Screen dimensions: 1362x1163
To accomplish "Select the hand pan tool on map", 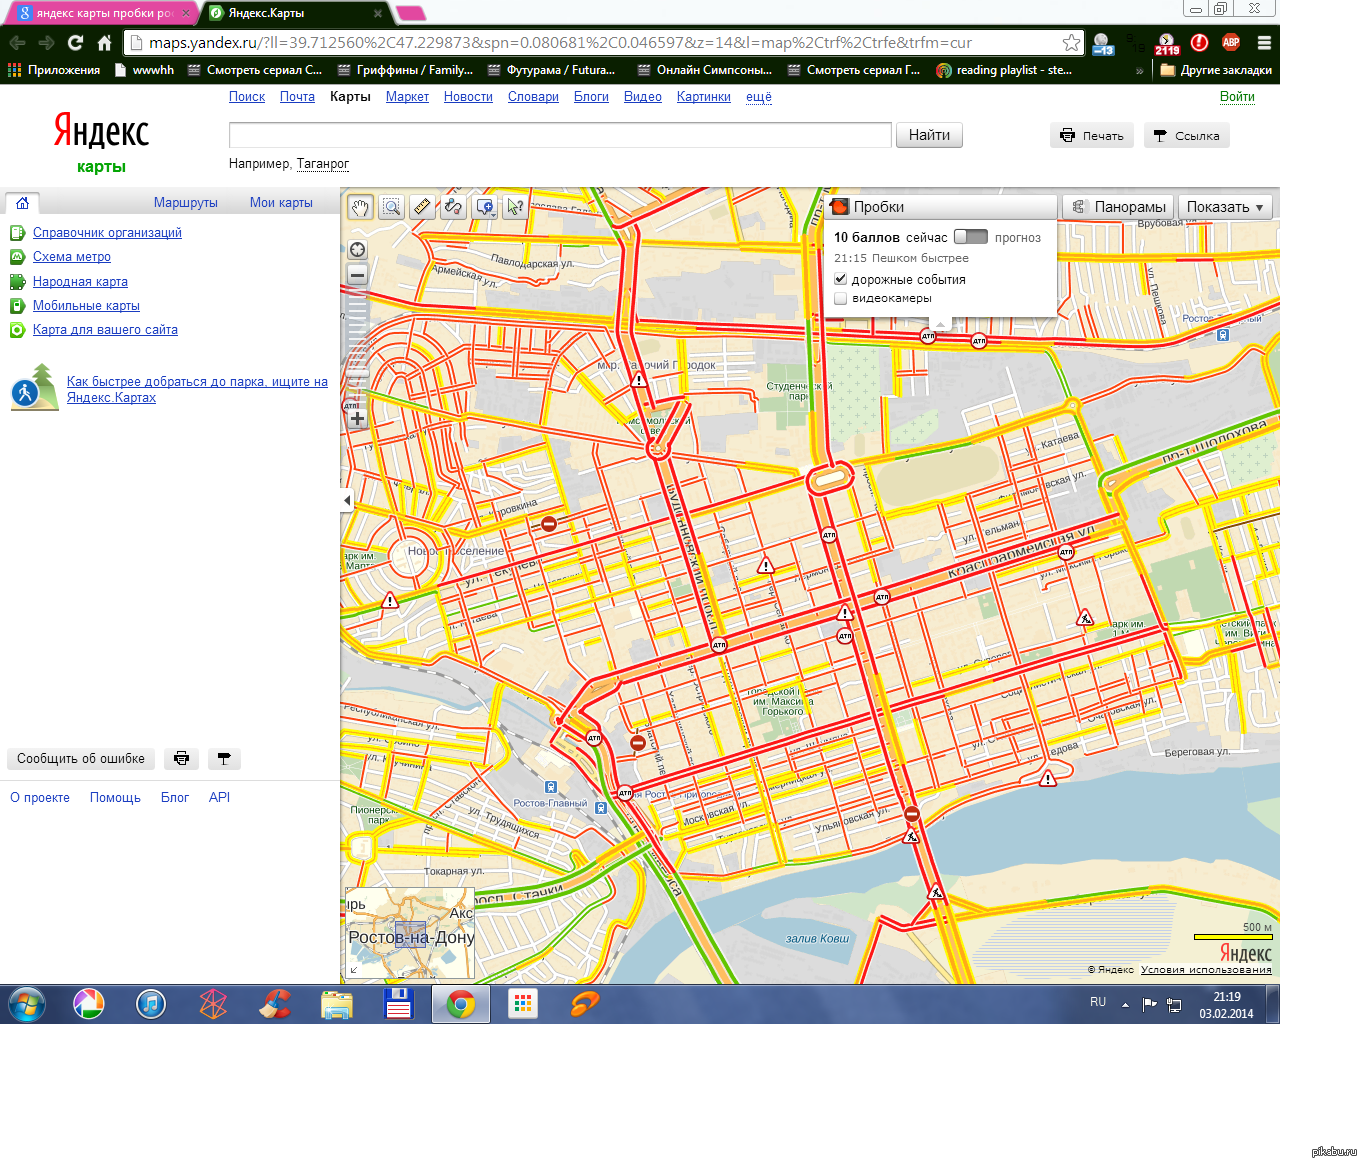I will [360, 207].
